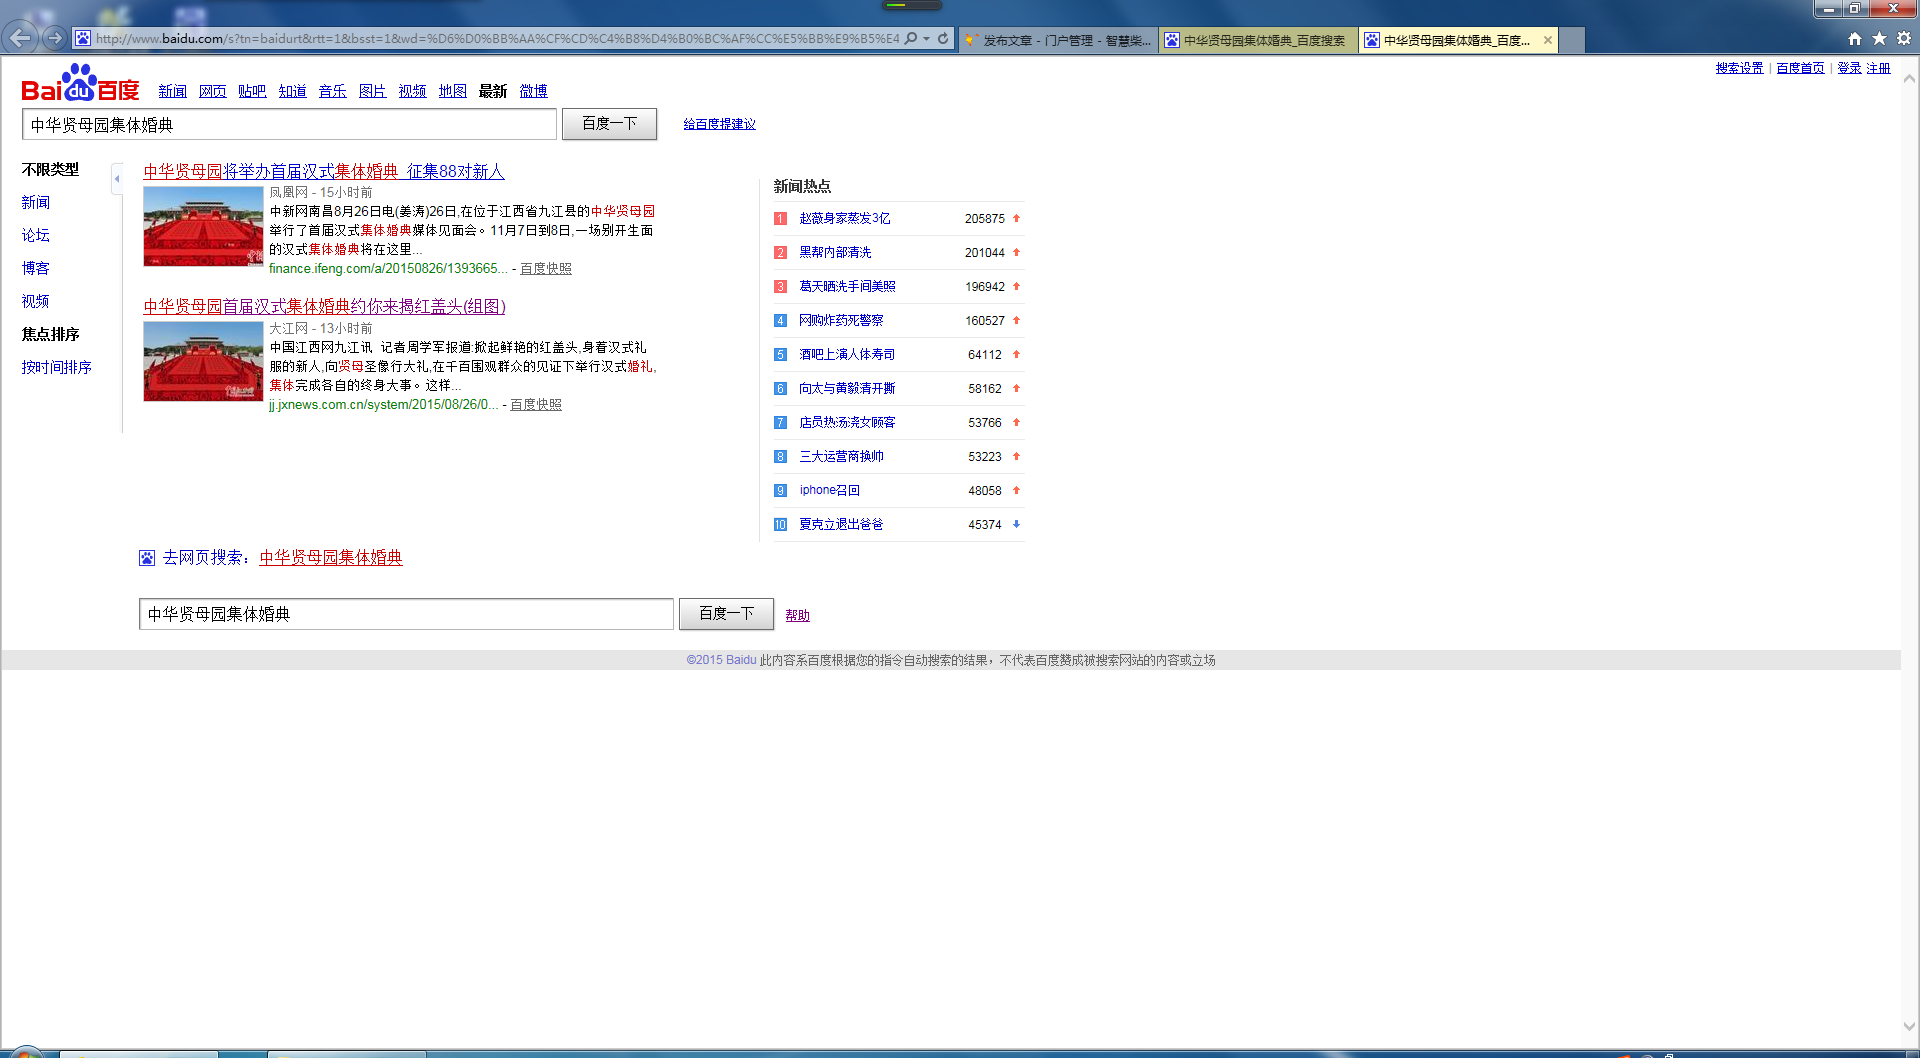Viewport: 1920px width, 1058px height.
Task: Click the 登录 link
Action: (x=1849, y=68)
